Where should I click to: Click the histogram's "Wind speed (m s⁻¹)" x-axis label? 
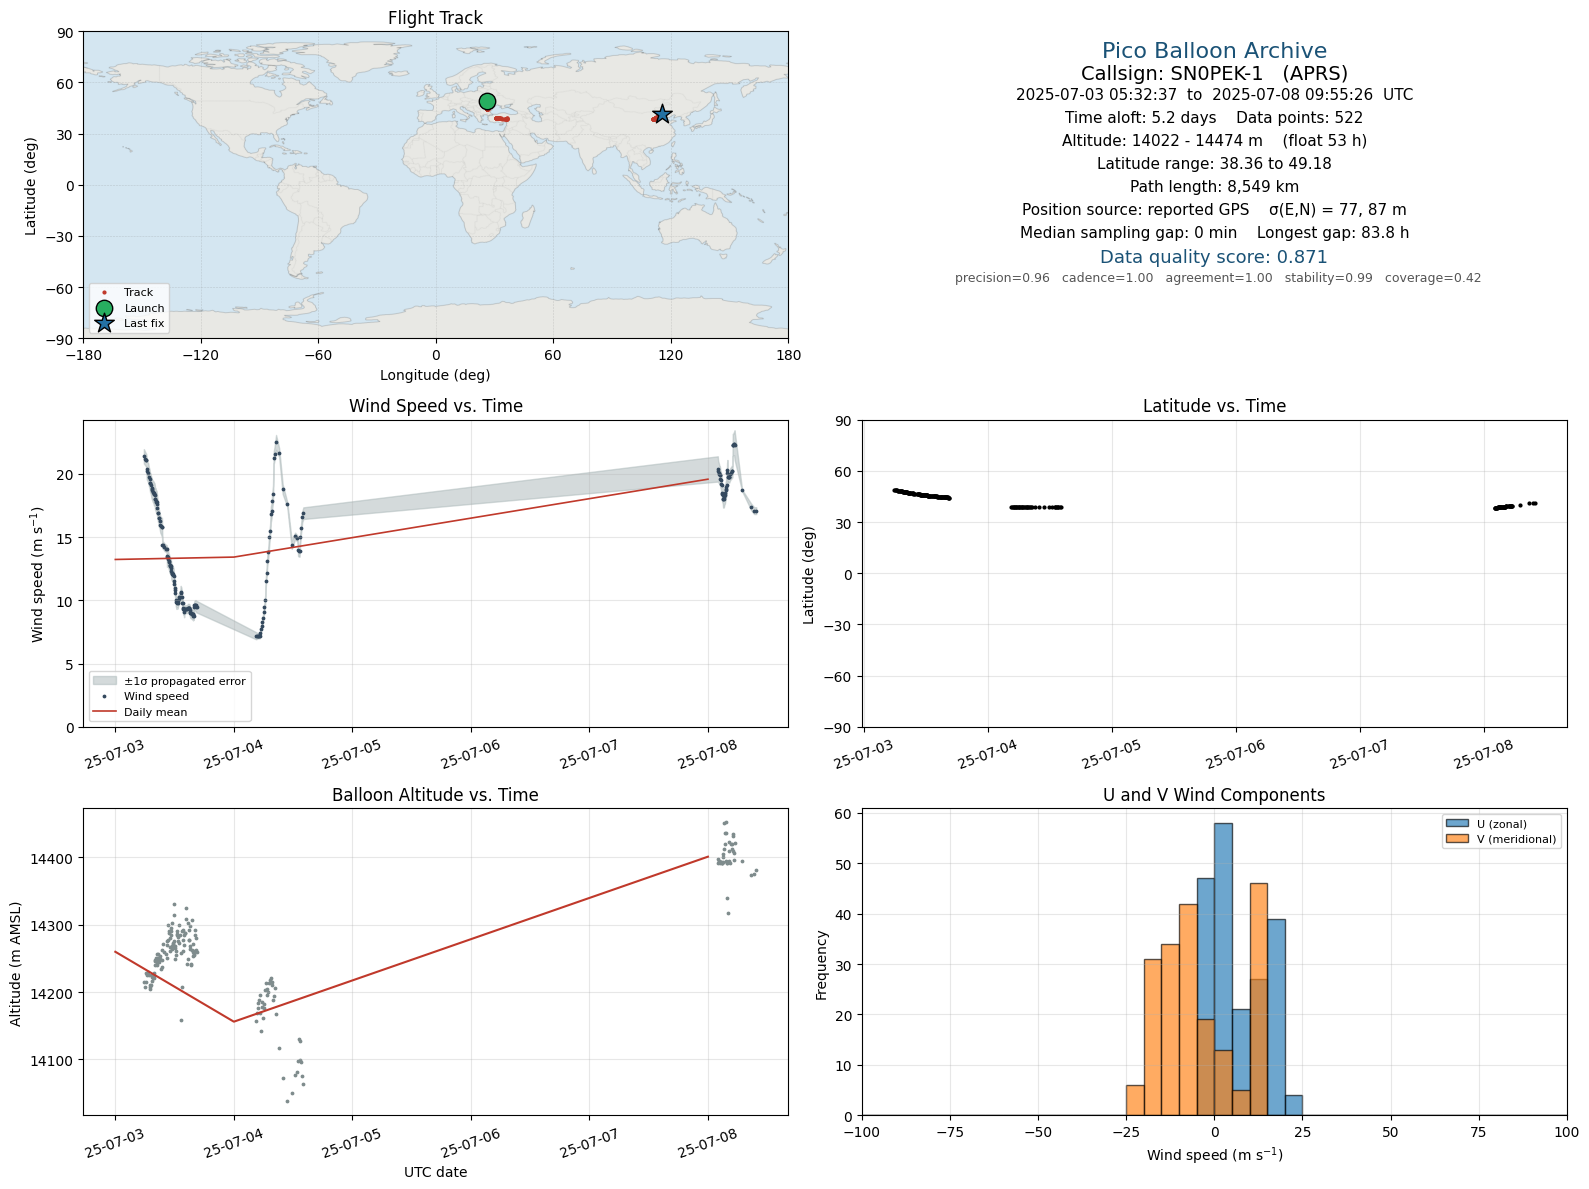(1214, 1155)
